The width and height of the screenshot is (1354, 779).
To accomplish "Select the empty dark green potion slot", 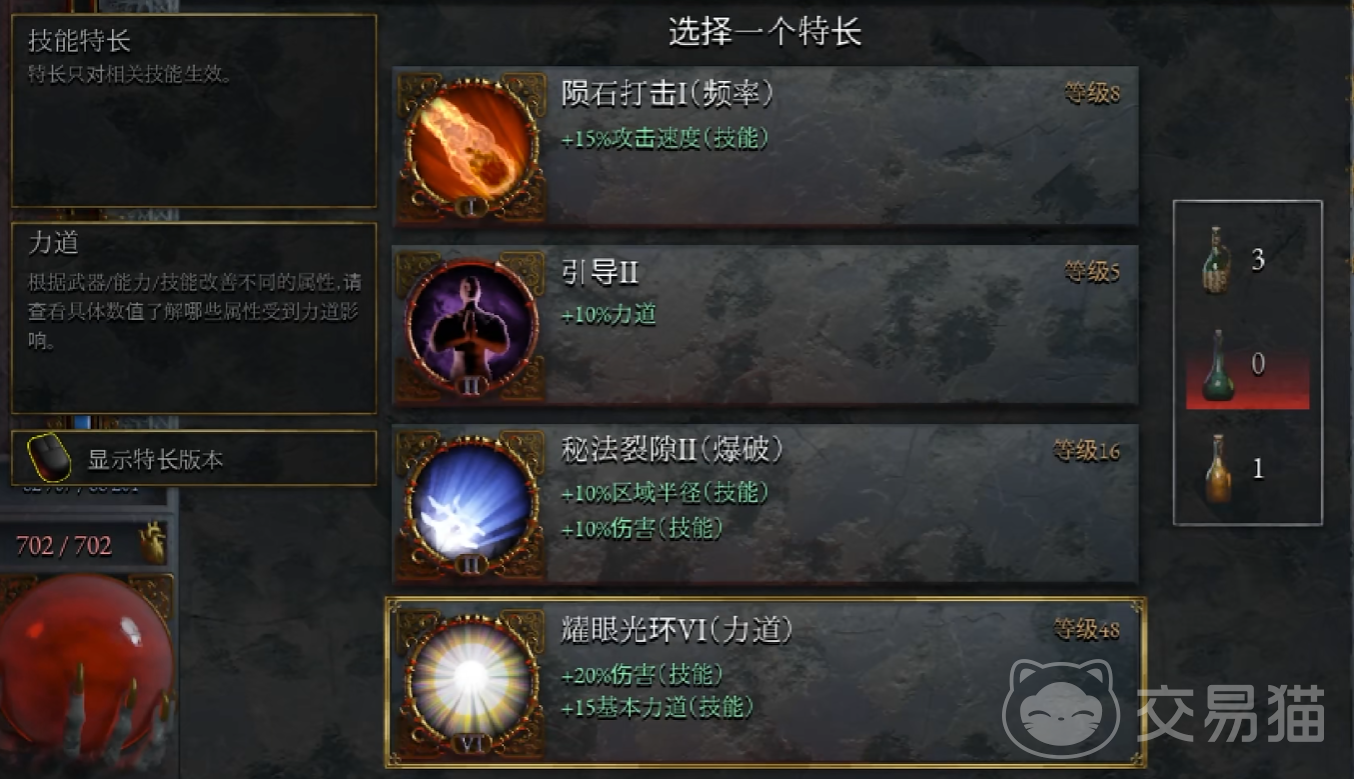I will coord(1216,366).
